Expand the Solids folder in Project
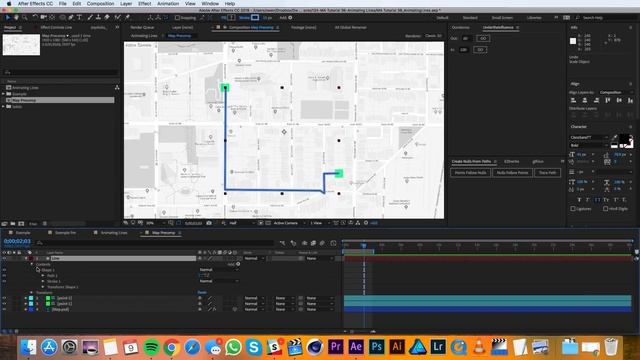Viewport: 640px width, 360px height. tap(4, 107)
